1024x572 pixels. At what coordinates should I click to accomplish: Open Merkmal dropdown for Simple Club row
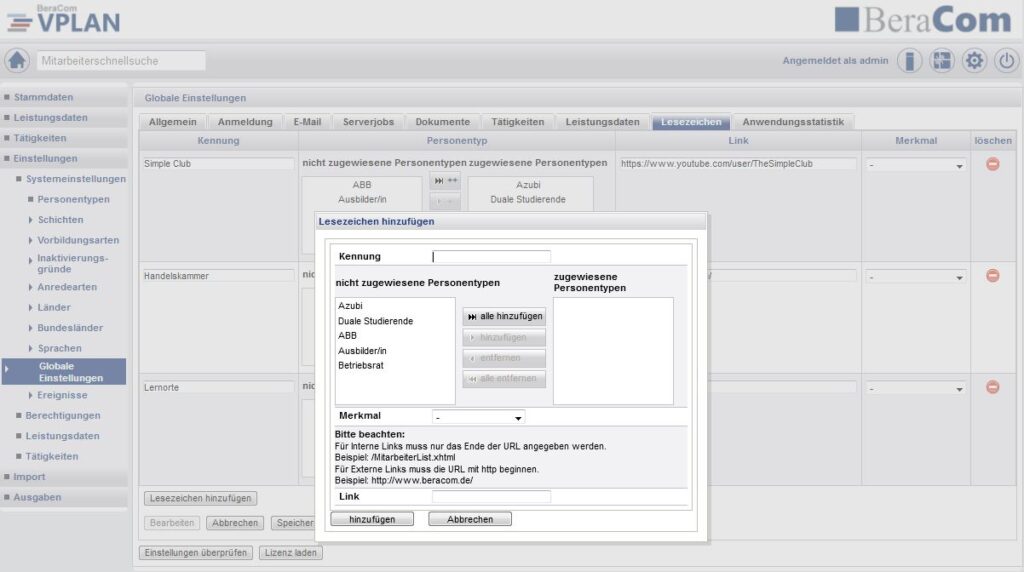click(x=916, y=165)
